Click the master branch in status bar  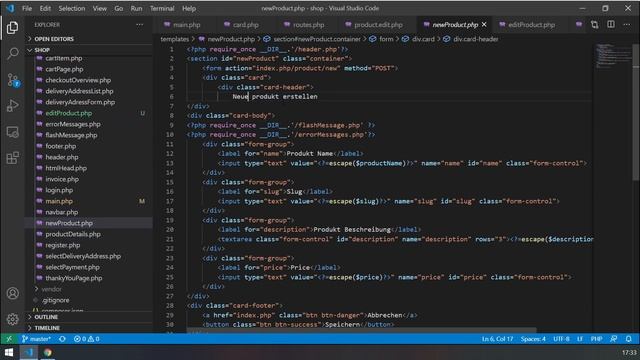point(36,339)
